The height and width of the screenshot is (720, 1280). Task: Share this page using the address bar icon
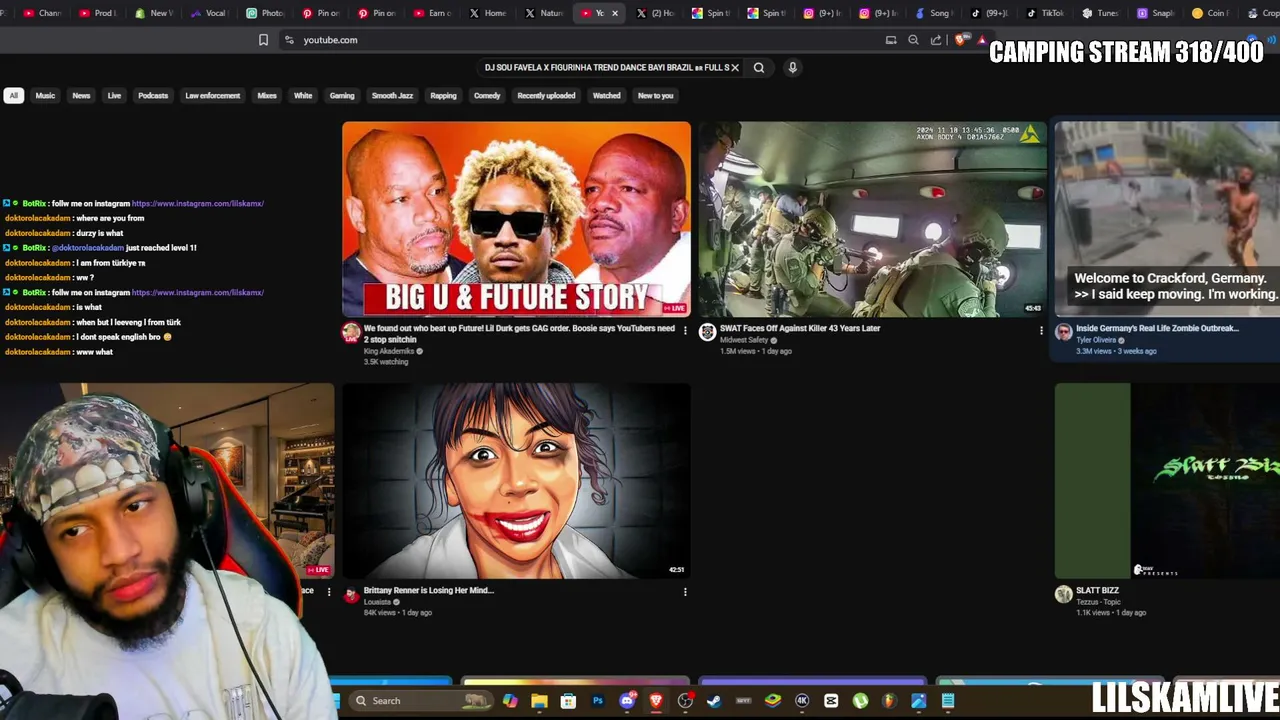click(936, 40)
